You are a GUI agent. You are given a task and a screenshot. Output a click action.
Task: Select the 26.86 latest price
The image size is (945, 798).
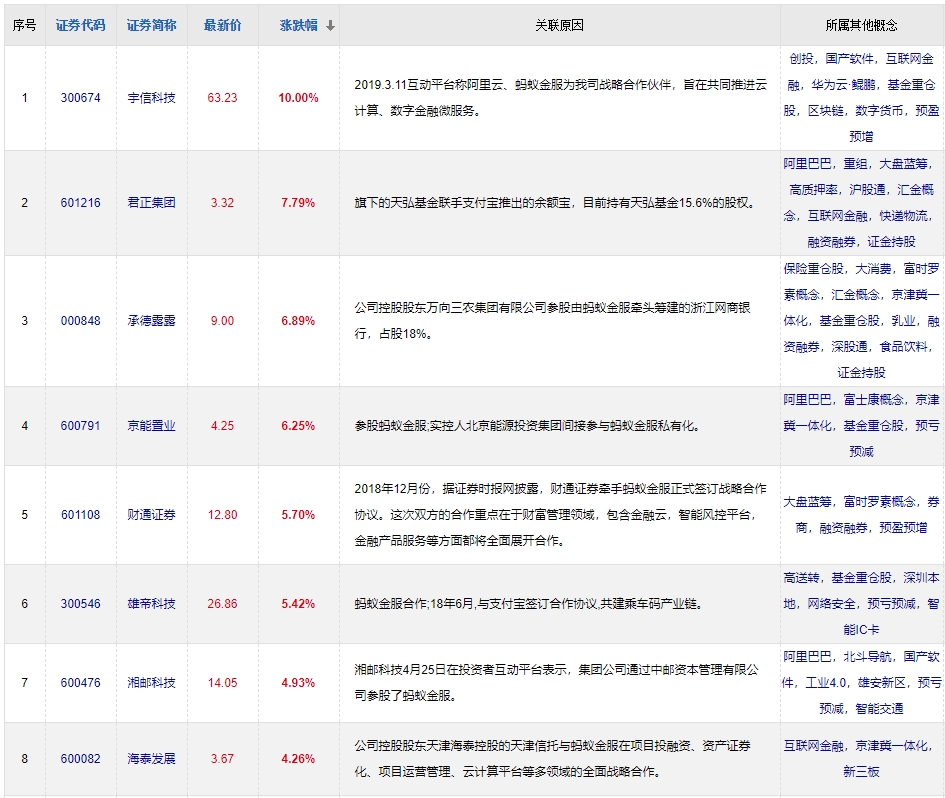click(222, 603)
